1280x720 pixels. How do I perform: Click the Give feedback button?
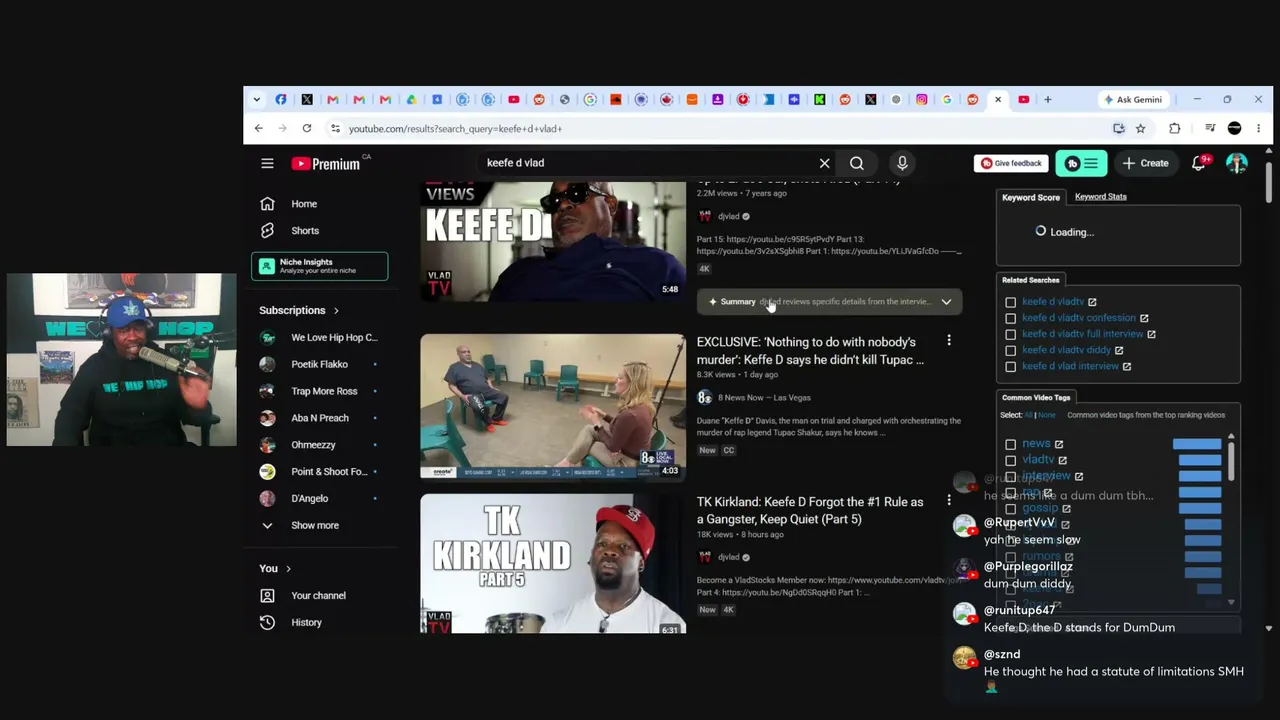pyautogui.click(x=1011, y=163)
